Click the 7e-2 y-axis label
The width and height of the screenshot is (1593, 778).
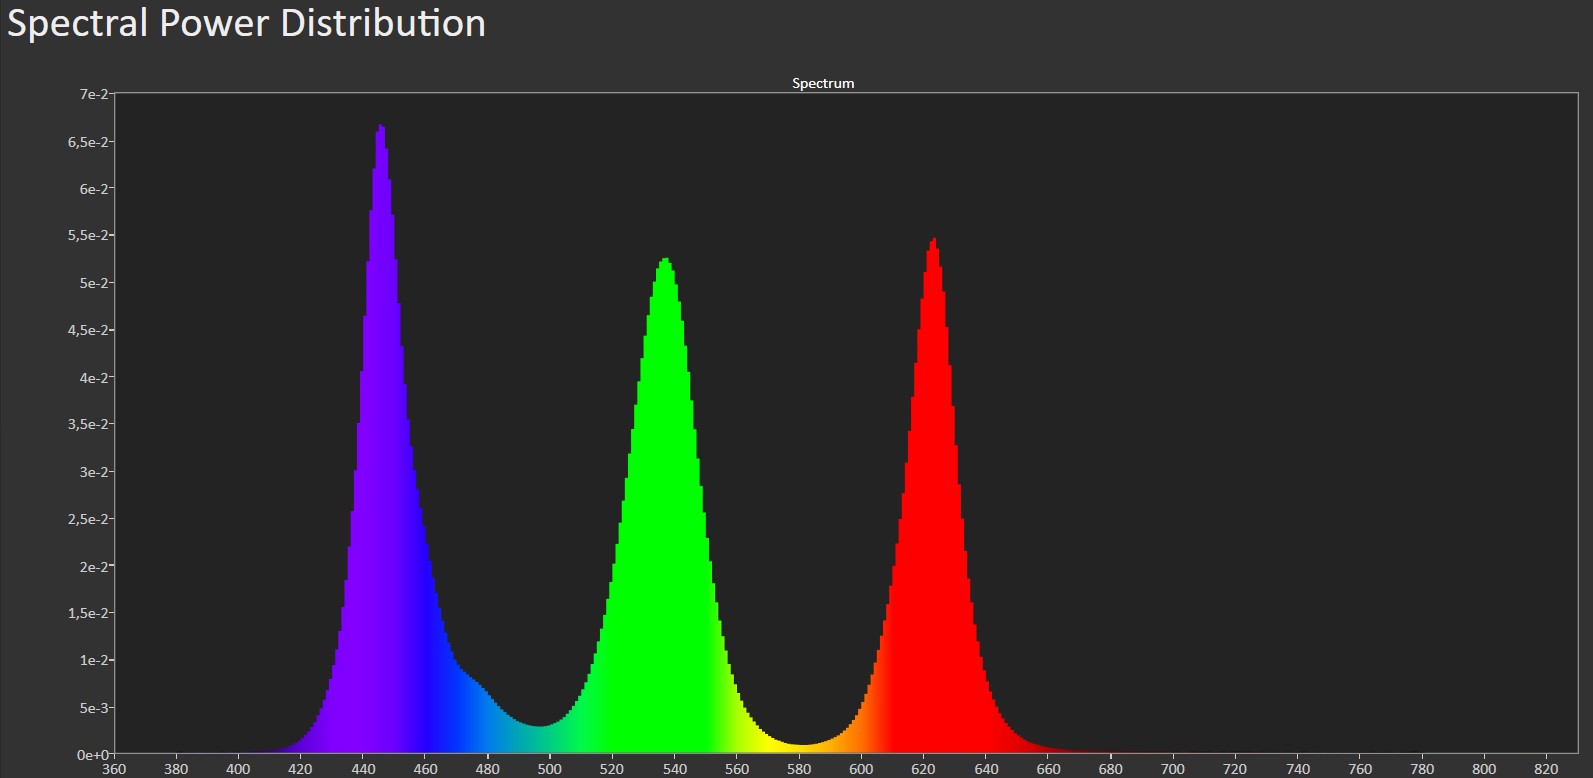coord(93,94)
